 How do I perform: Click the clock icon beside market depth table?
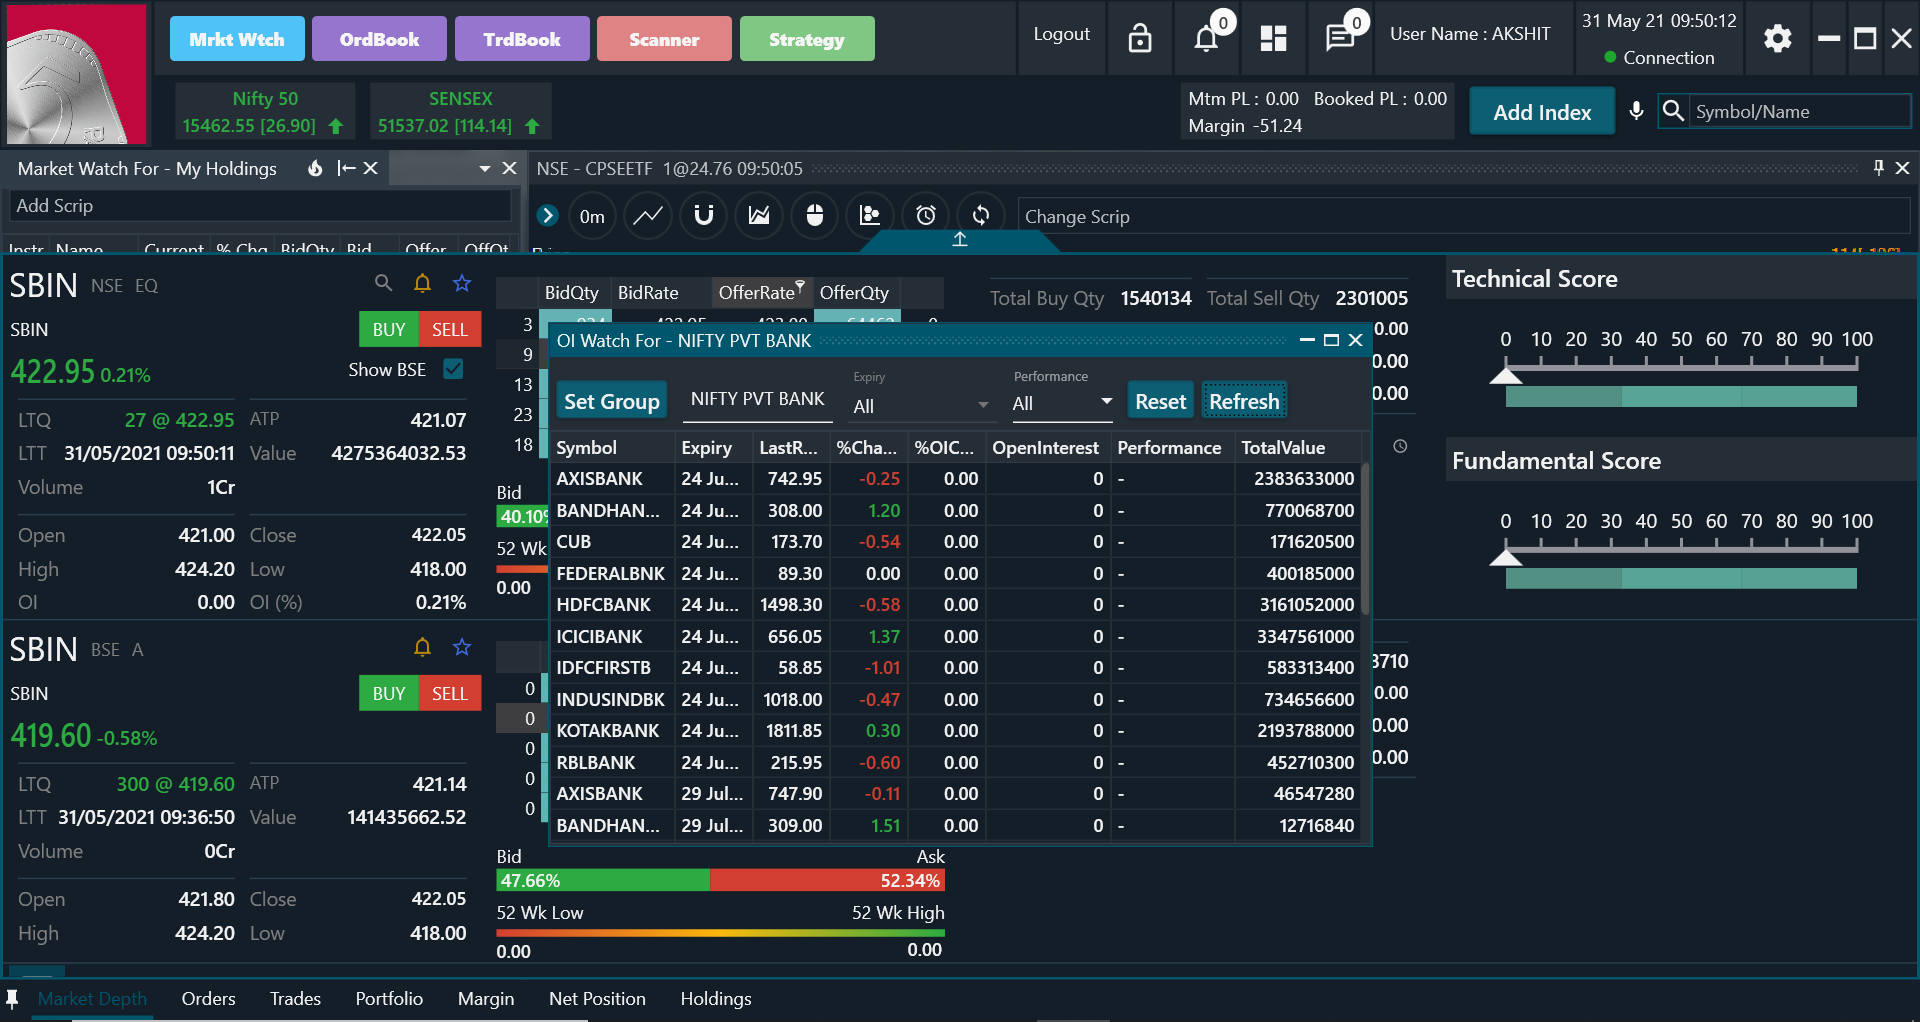coord(1400,446)
